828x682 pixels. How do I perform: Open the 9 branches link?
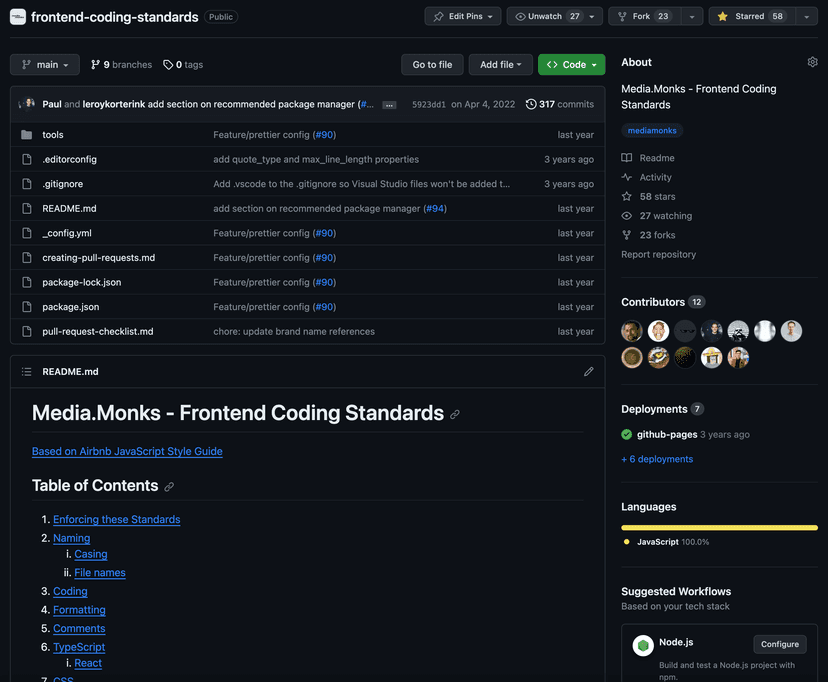pyautogui.click(x=121, y=65)
